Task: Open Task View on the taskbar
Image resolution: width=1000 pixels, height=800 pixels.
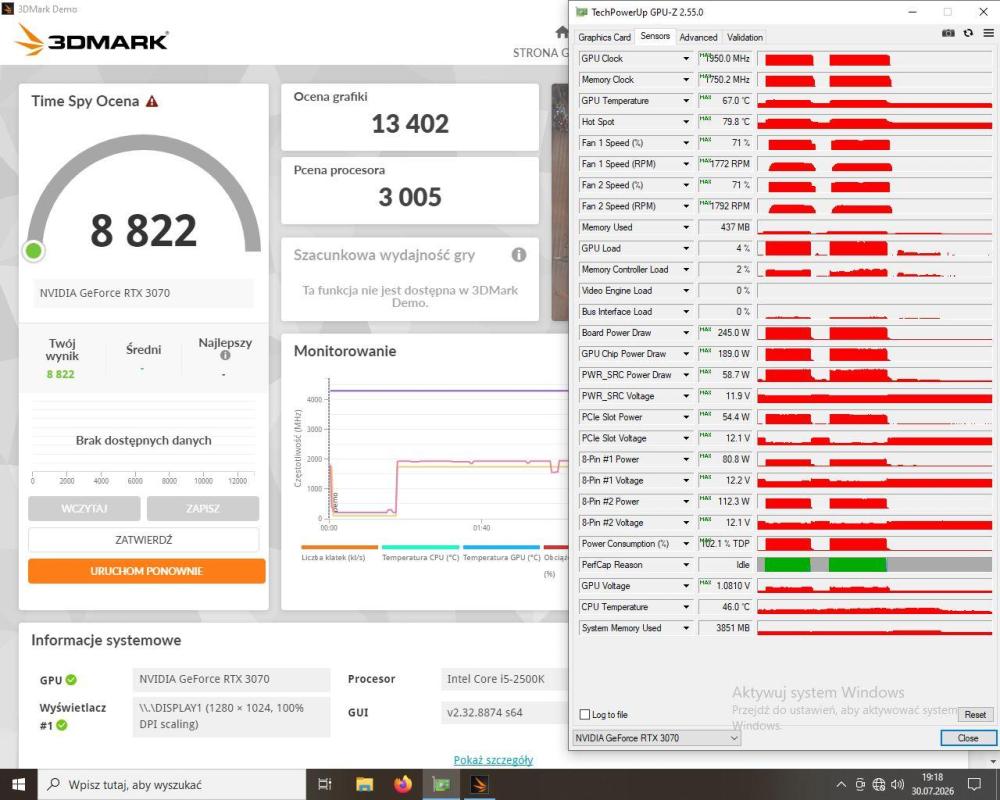Action: 325,785
